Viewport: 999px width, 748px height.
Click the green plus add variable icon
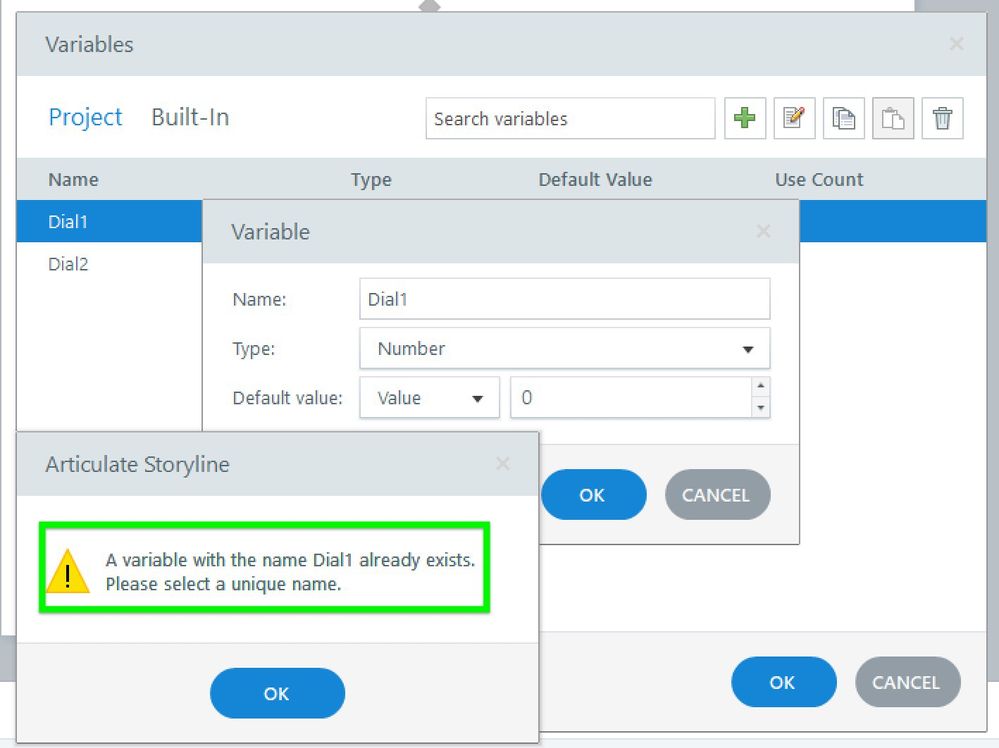coord(745,118)
